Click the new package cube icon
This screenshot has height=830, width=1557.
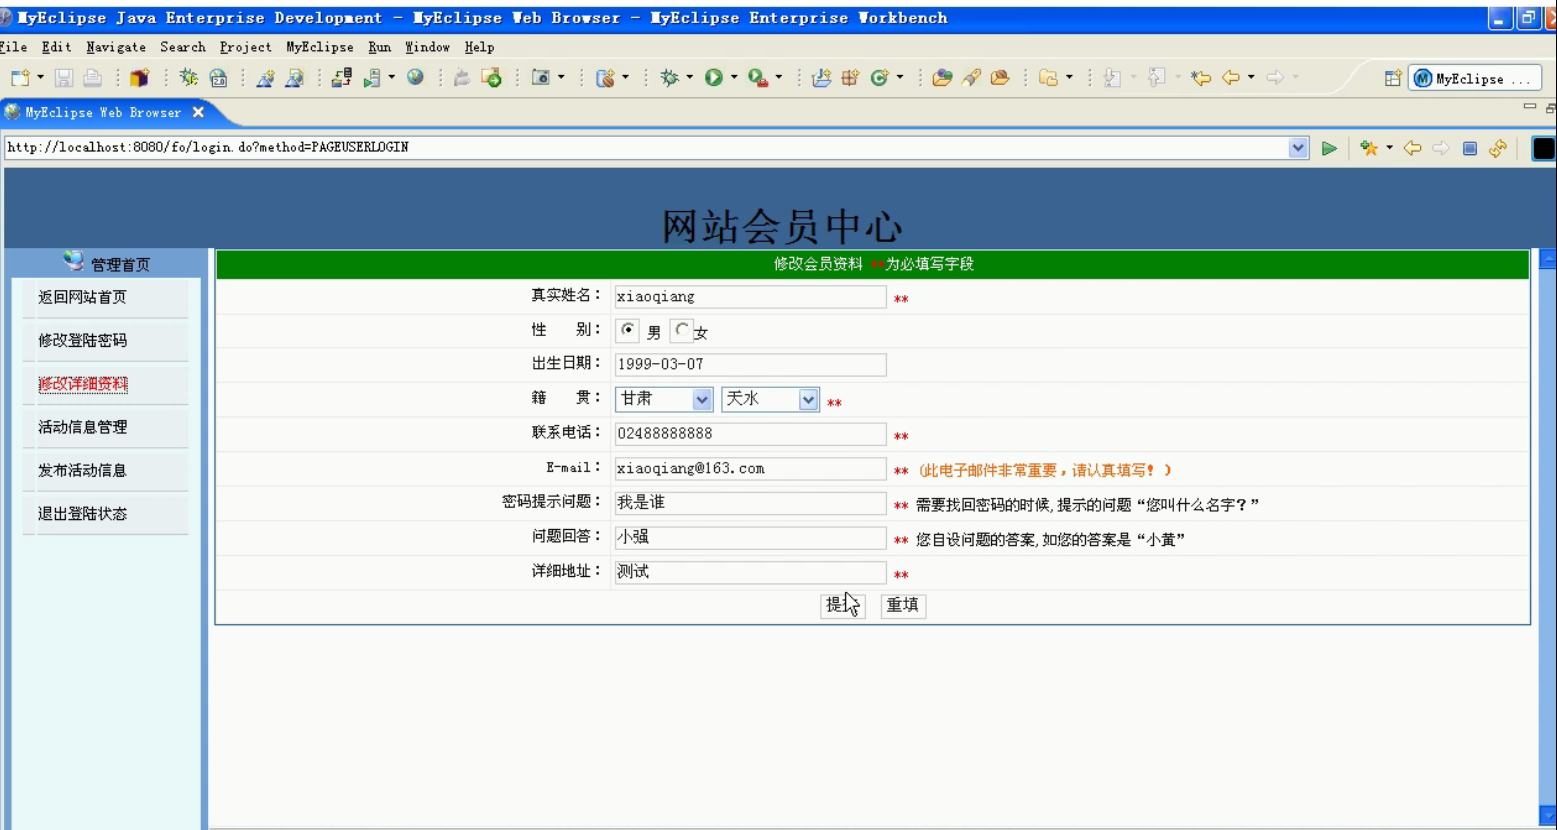tap(139, 78)
